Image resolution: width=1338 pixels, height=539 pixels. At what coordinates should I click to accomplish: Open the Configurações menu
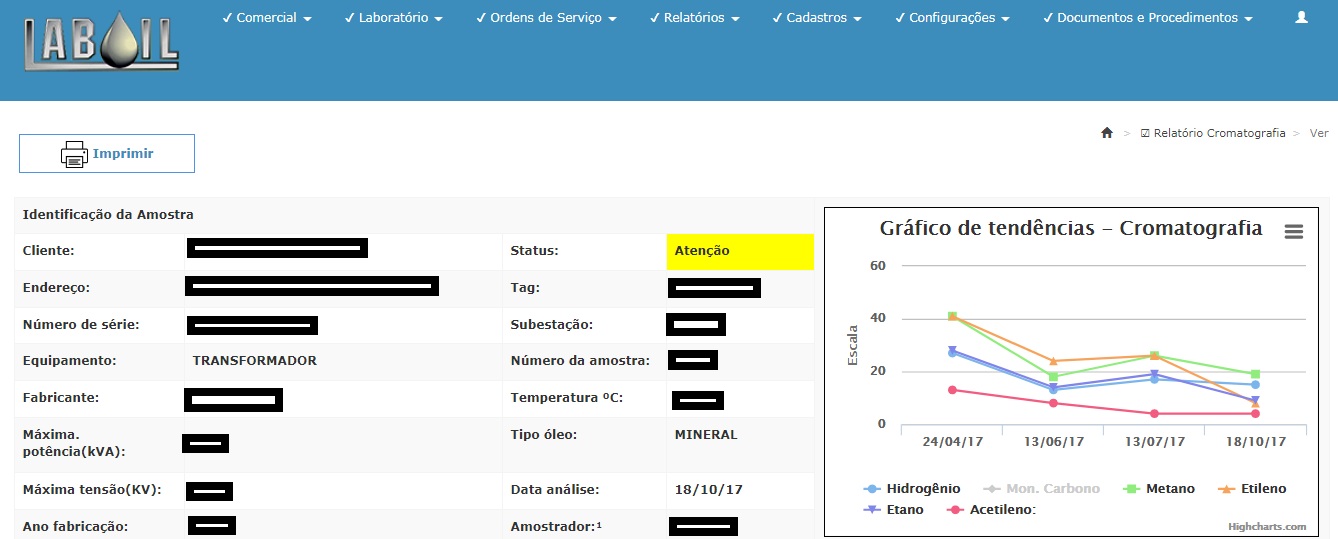point(959,18)
